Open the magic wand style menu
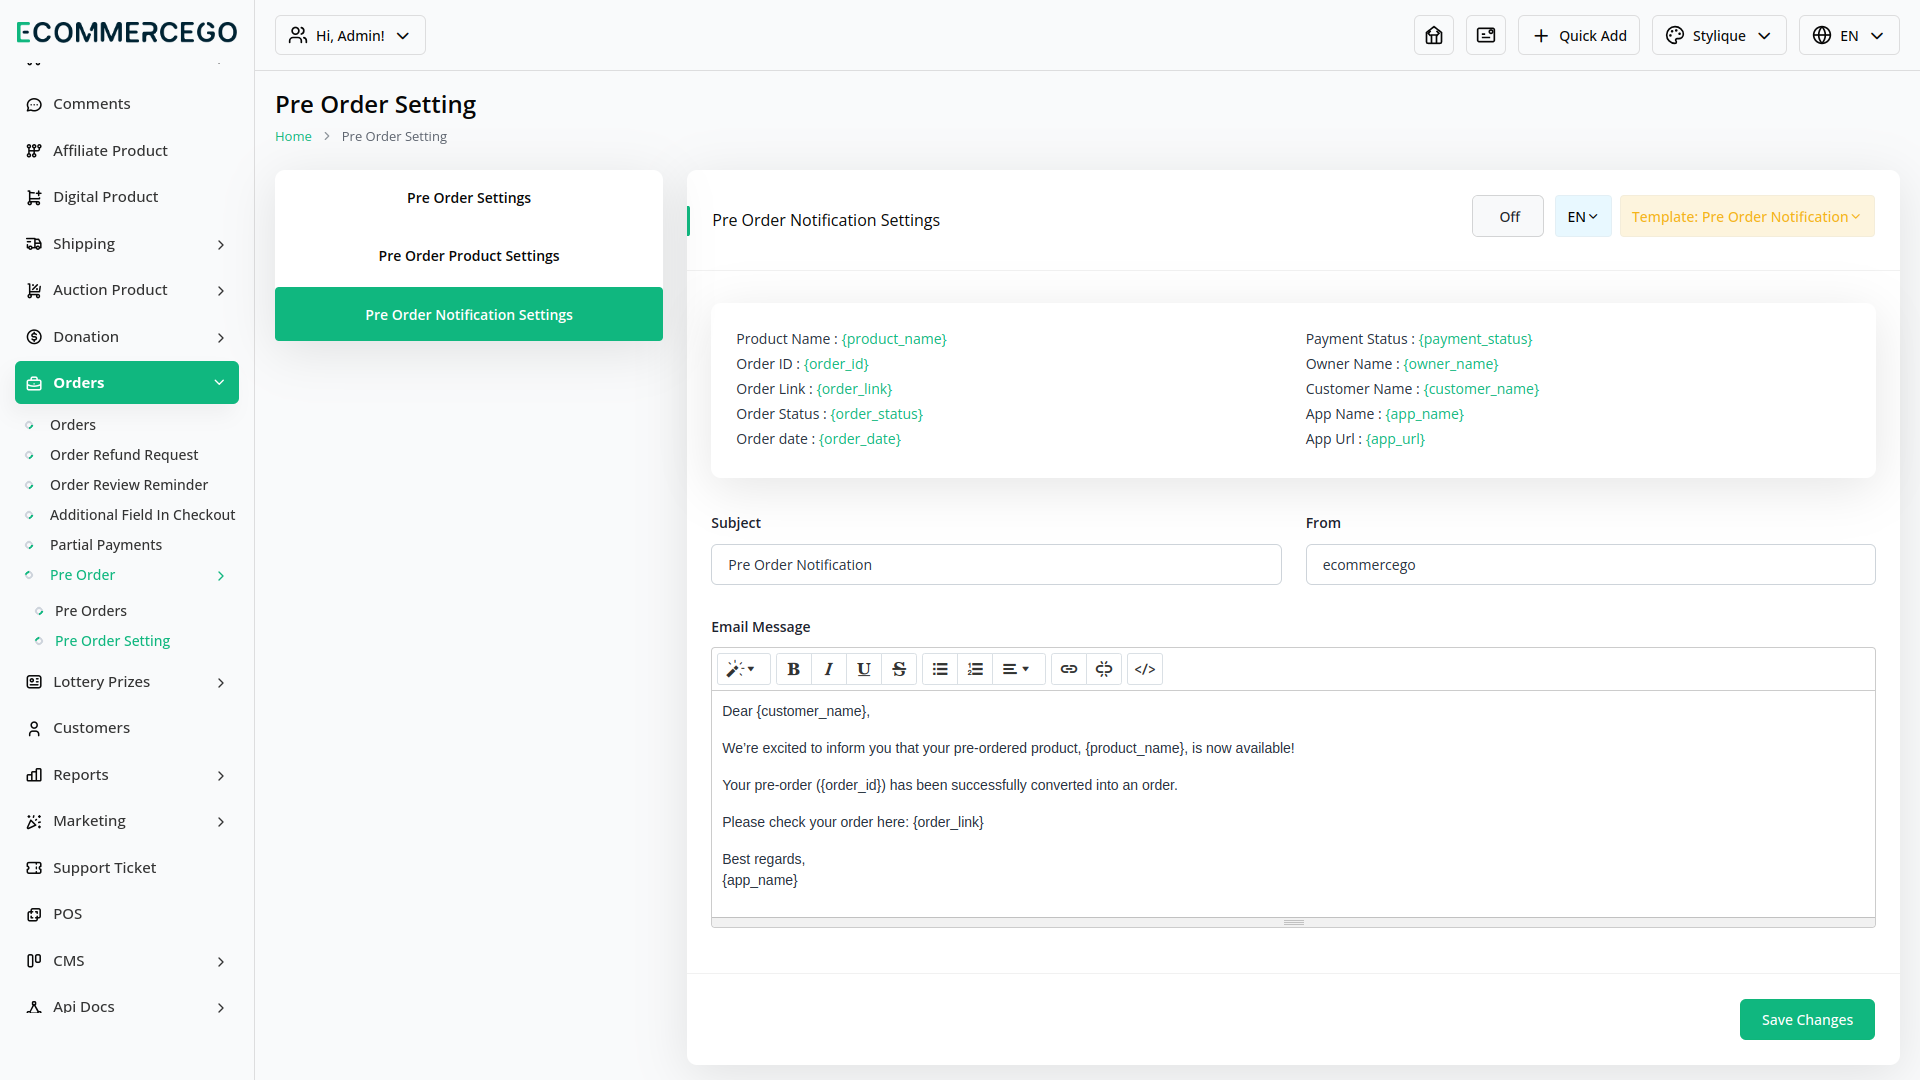Viewport: 1920px width, 1080px height. point(743,669)
